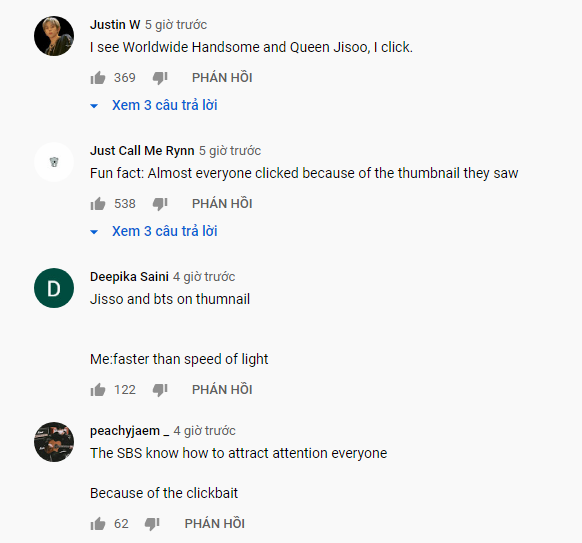
Task: Open Just Call Me Rynn channel name link
Action: (142, 151)
